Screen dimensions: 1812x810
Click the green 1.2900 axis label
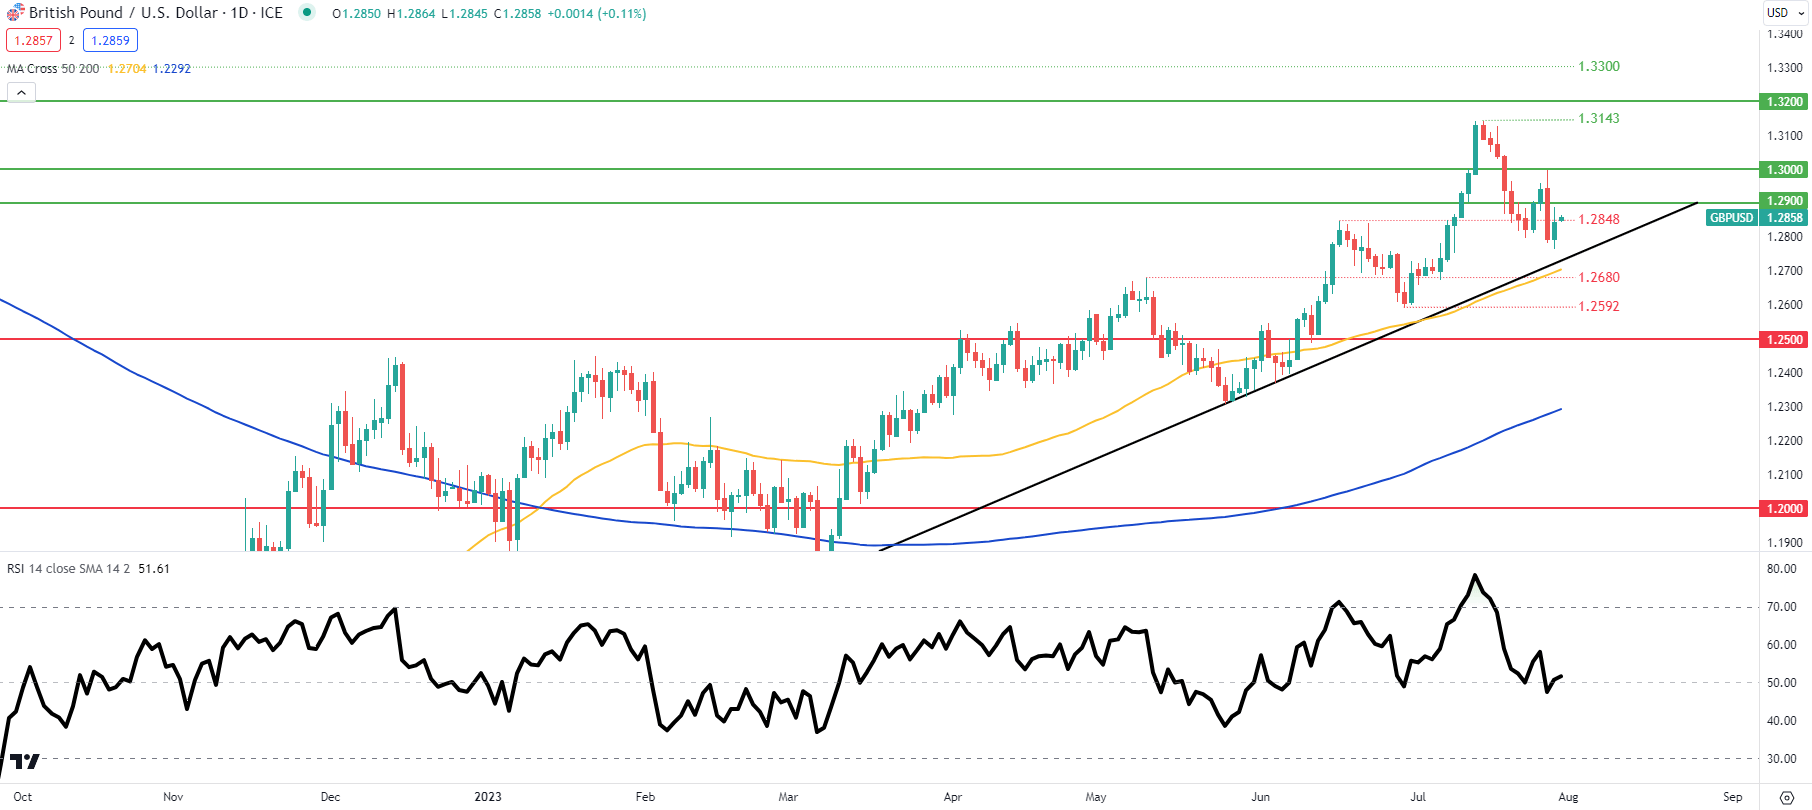click(x=1785, y=201)
